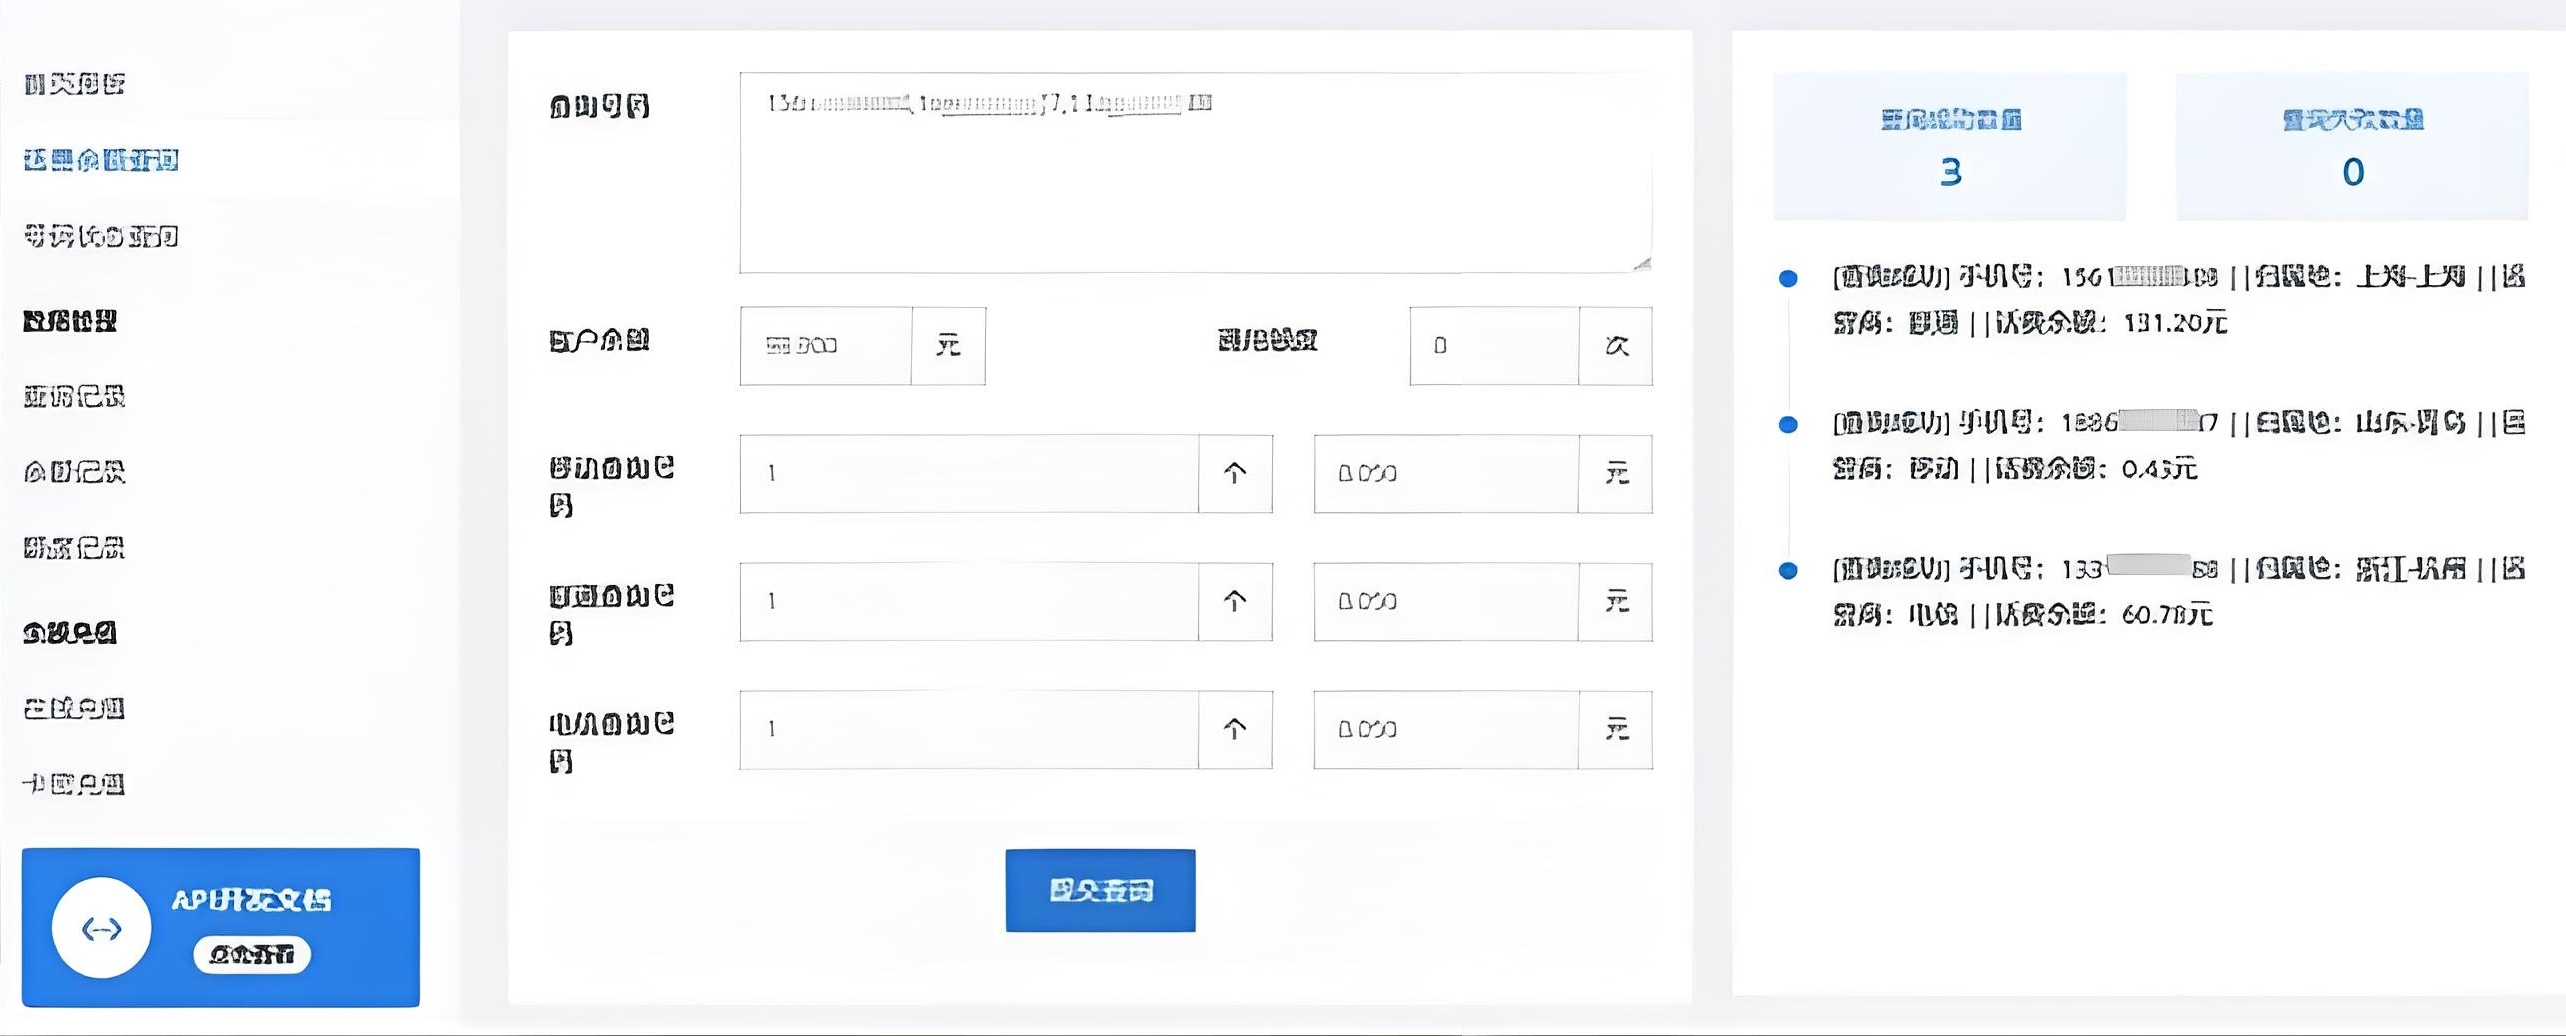
Task: Click the up-arrow addon in the 联通 price row
Action: [1235, 601]
